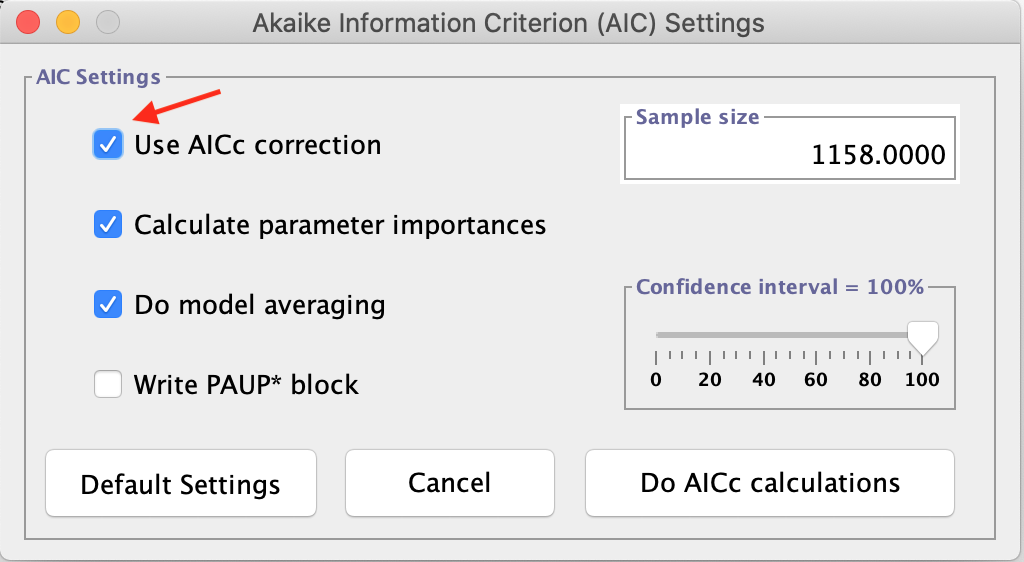Click the "Write PAUP* block" label text
The height and width of the screenshot is (562, 1024).
point(246,384)
